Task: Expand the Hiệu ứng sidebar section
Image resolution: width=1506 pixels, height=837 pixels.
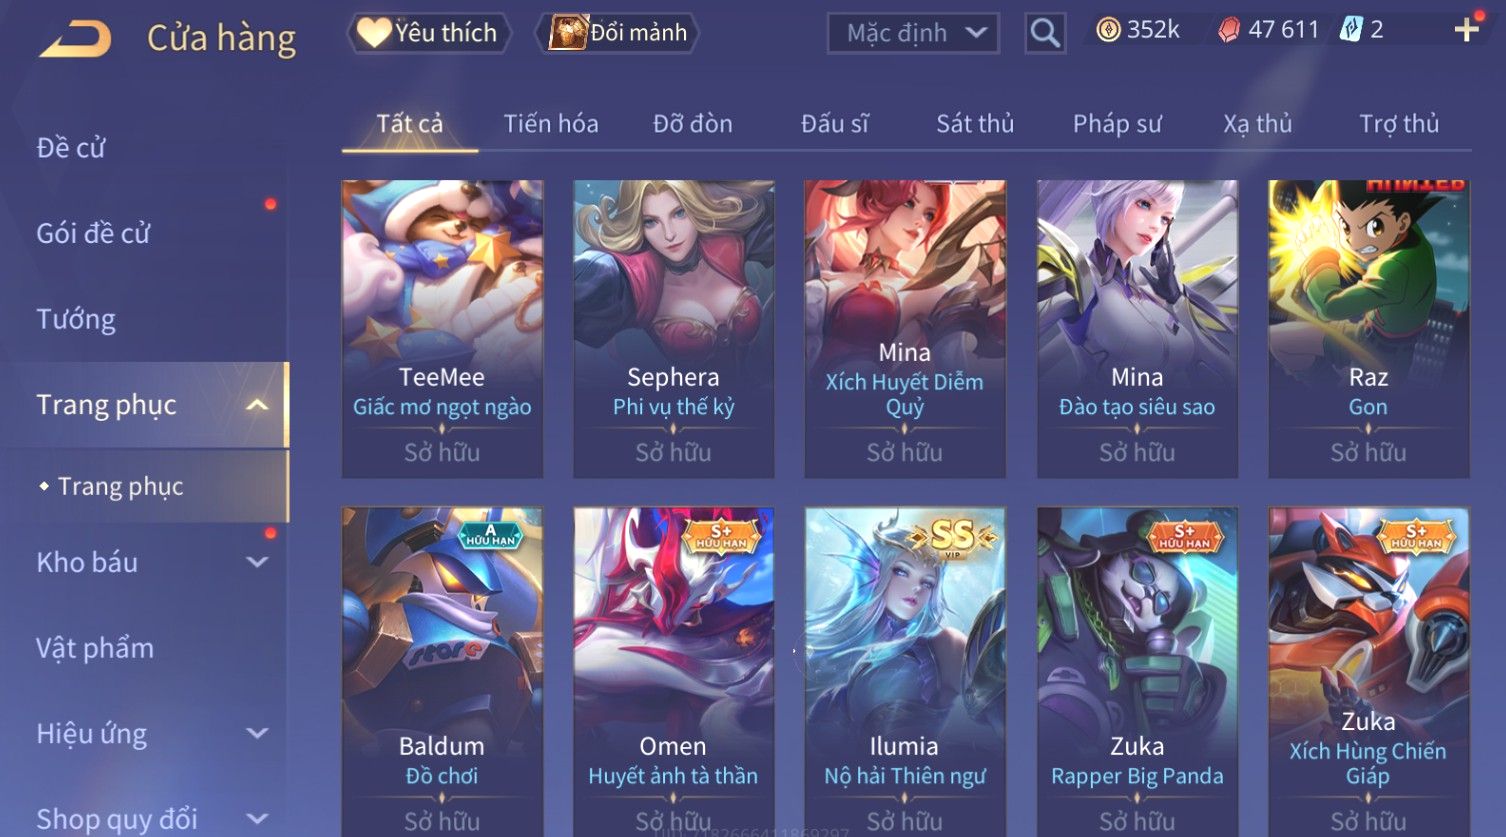Action: (x=257, y=733)
